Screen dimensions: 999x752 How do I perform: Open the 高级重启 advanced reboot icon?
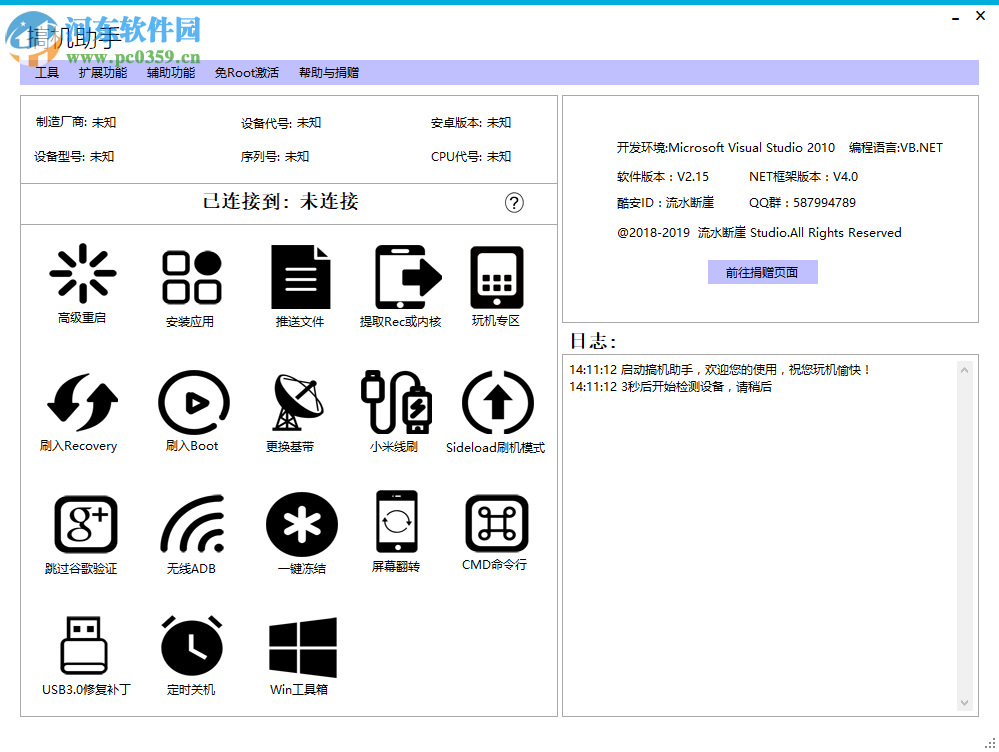(83, 273)
